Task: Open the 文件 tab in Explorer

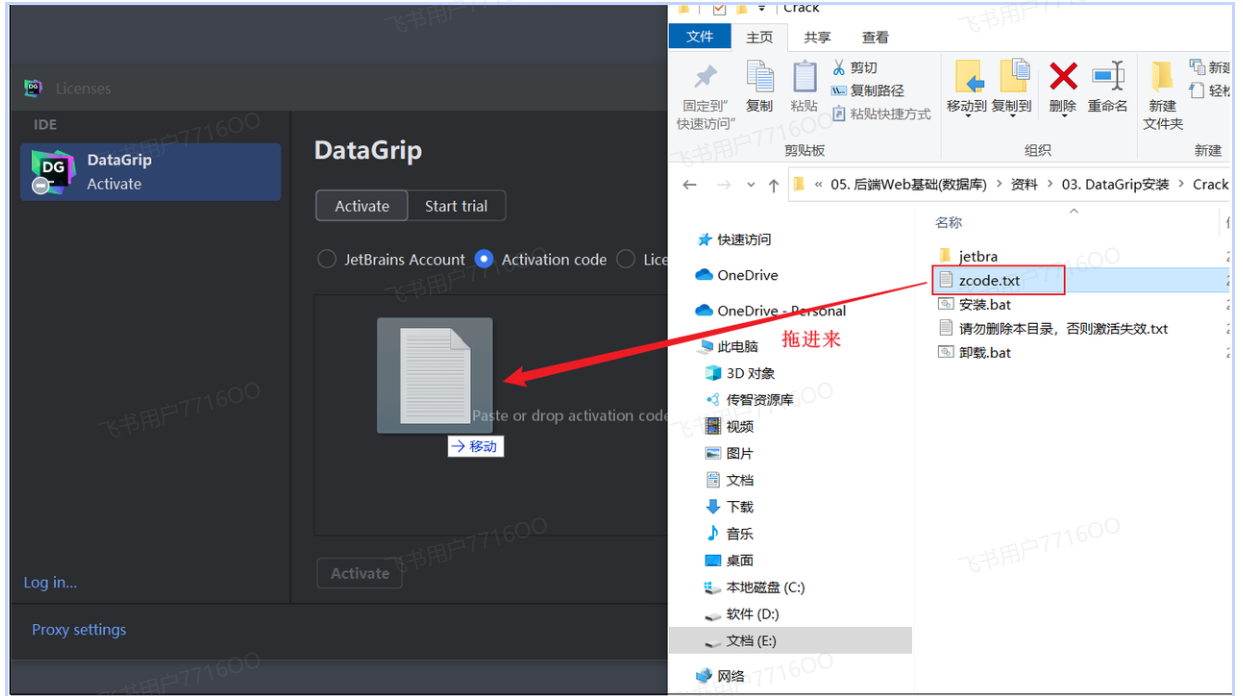Action: (x=700, y=36)
